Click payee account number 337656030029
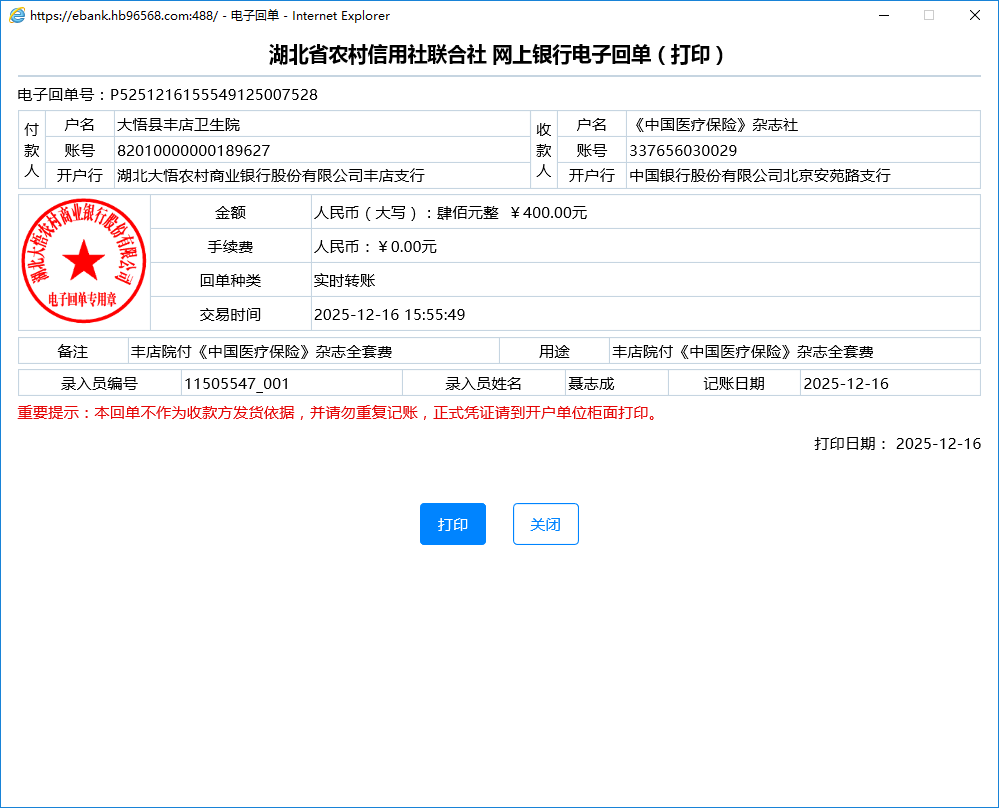Viewport: 999px width, 808px height. click(x=683, y=151)
